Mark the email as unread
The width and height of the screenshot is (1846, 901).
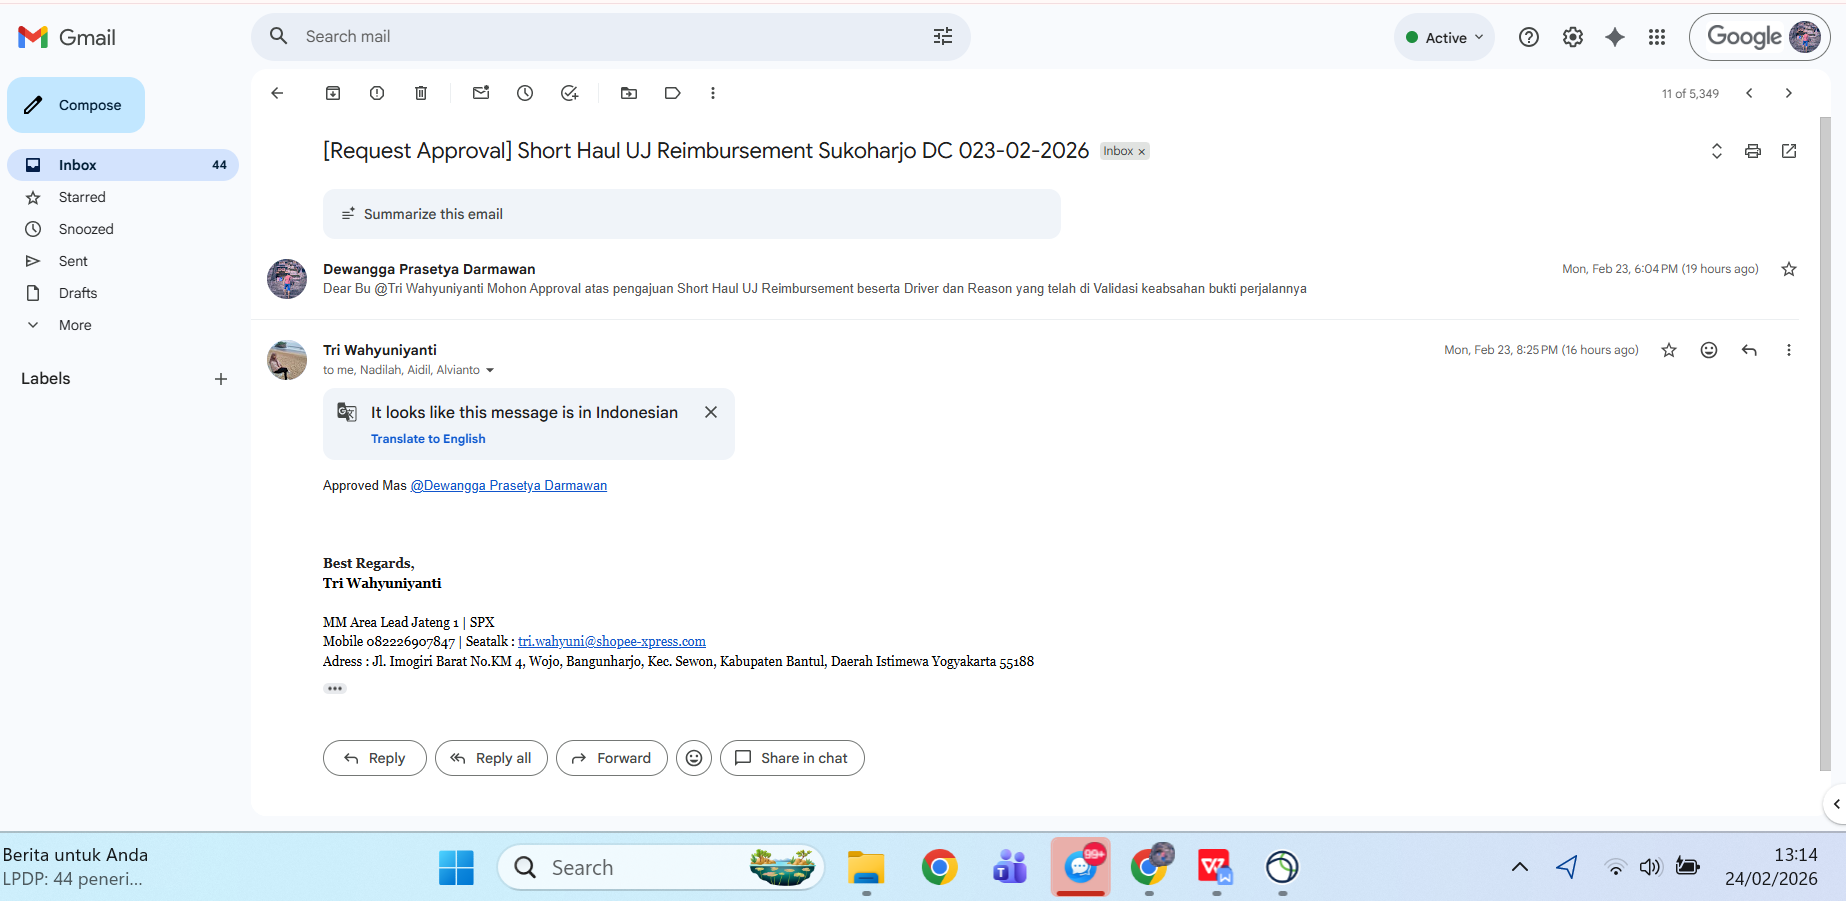point(481,93)
